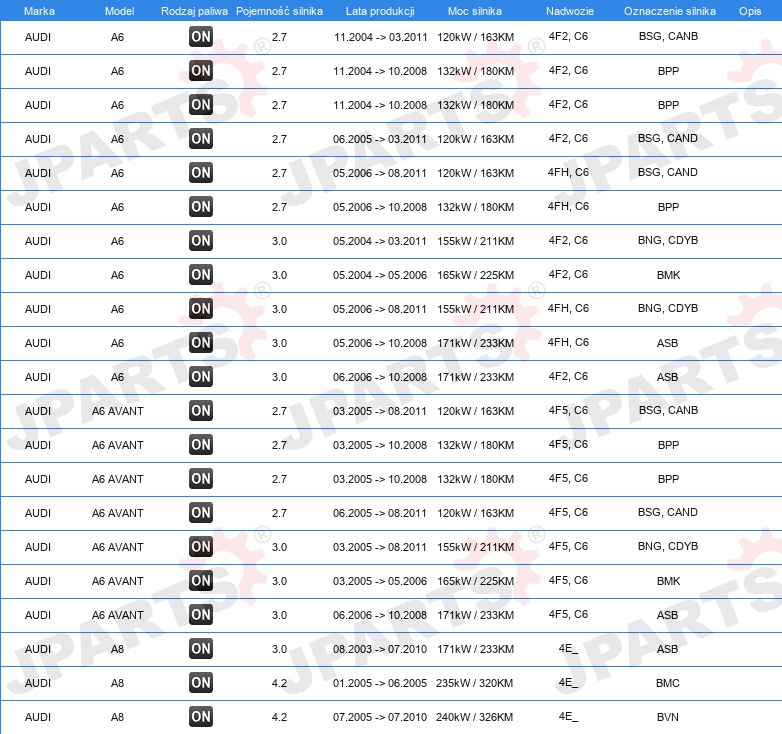Select the 4FH, C6 body cell in the ASB row
The width and height of the screenshot is (782, 734).
(x=568, y=342)
